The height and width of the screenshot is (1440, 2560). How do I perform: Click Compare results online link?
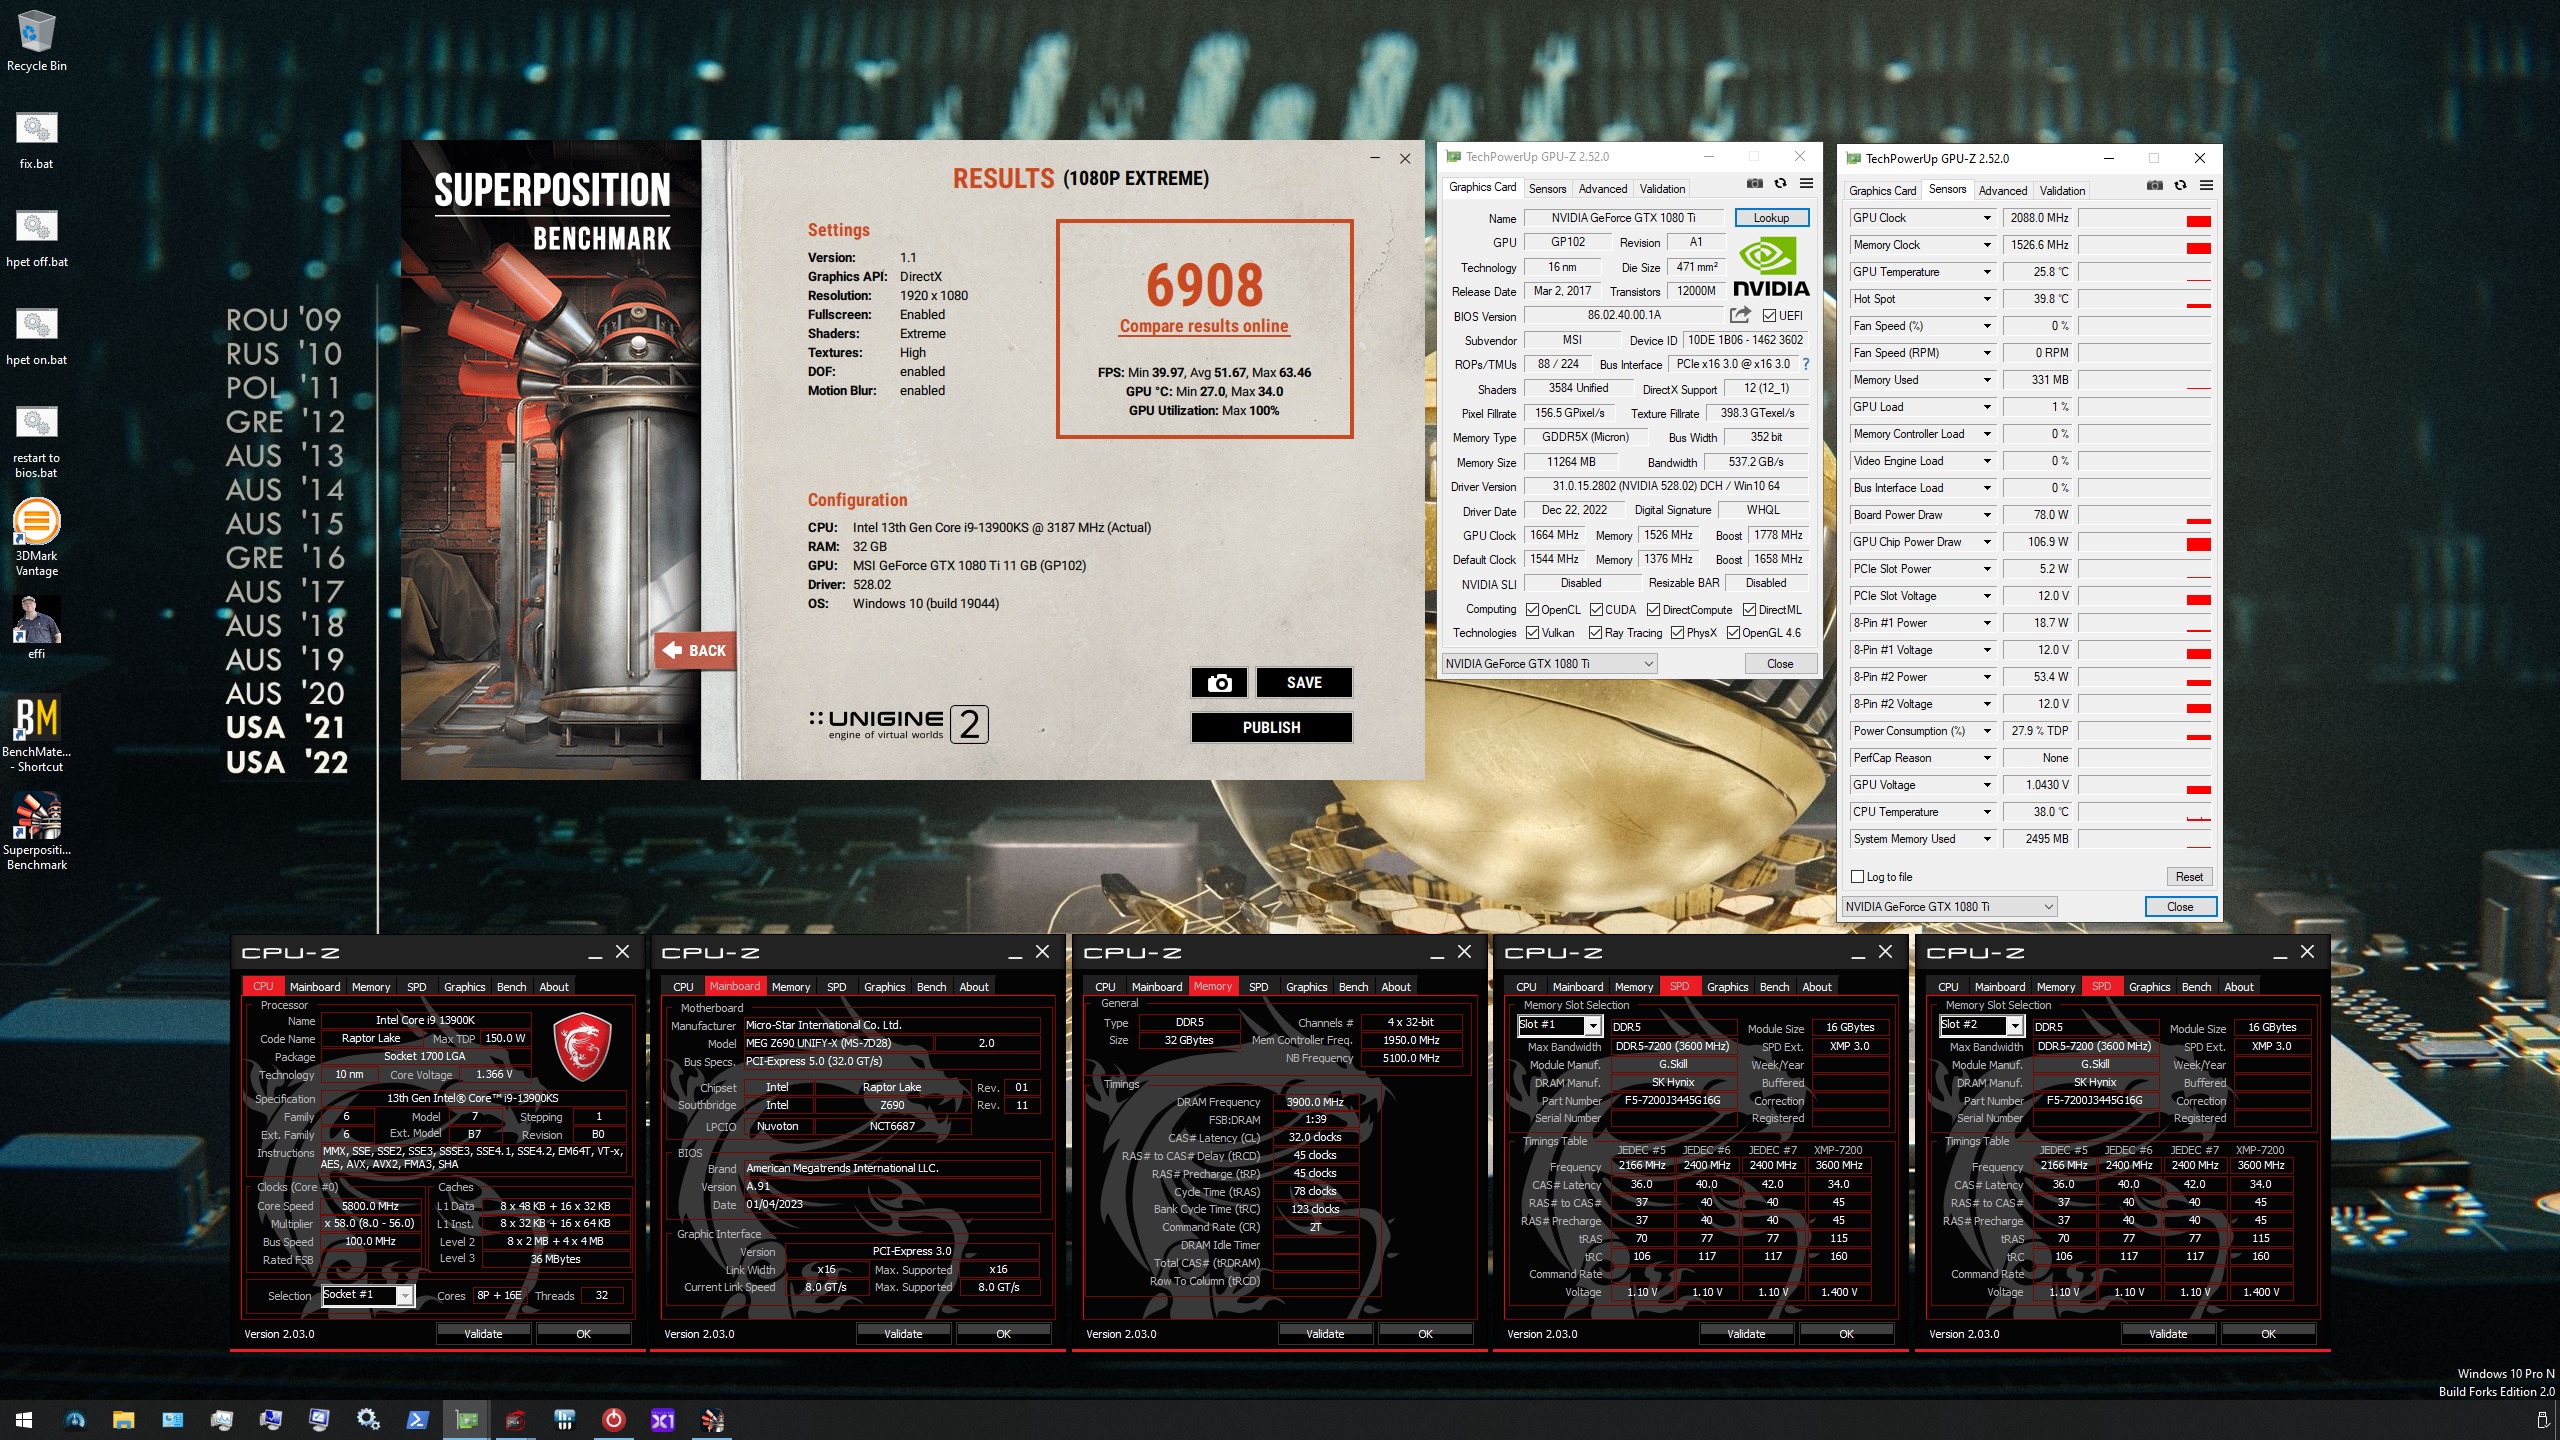[x=1203, y=326]
